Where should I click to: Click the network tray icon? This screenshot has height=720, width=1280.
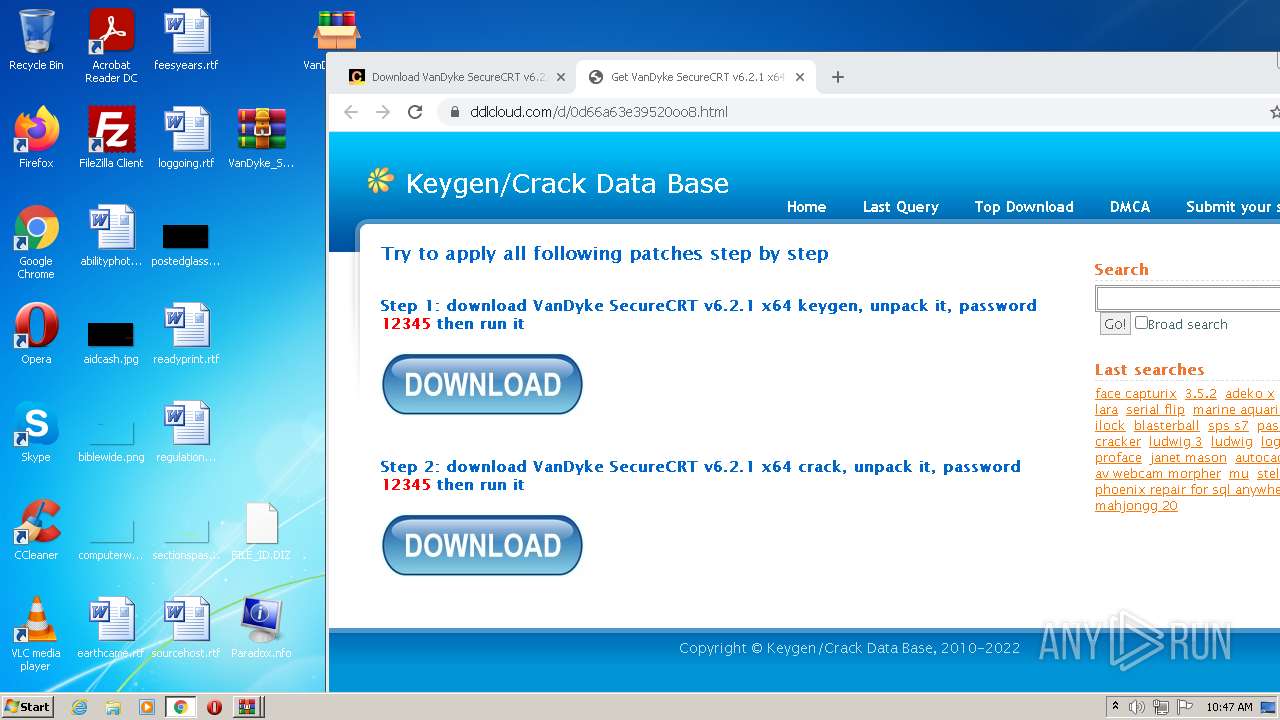(x=1161, y=707)
